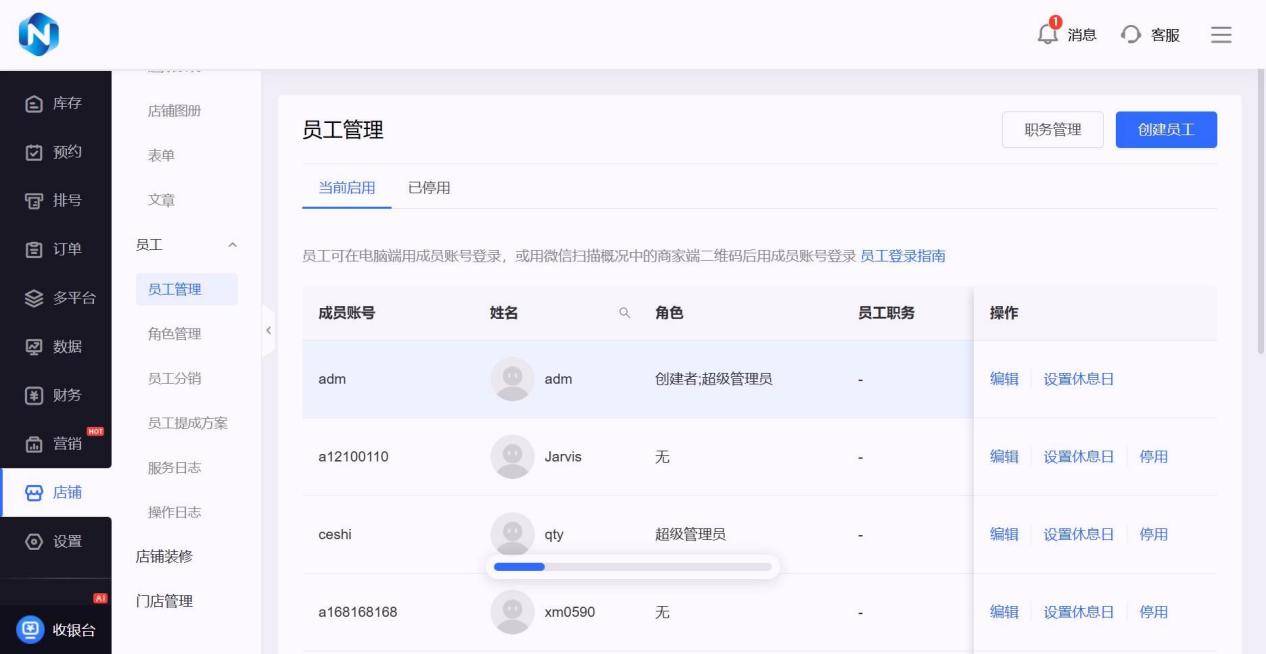The height and width of the screenshot is (654, 1266).
Task: Switch to 已停用 tab
Action: [x=429, y=188]
